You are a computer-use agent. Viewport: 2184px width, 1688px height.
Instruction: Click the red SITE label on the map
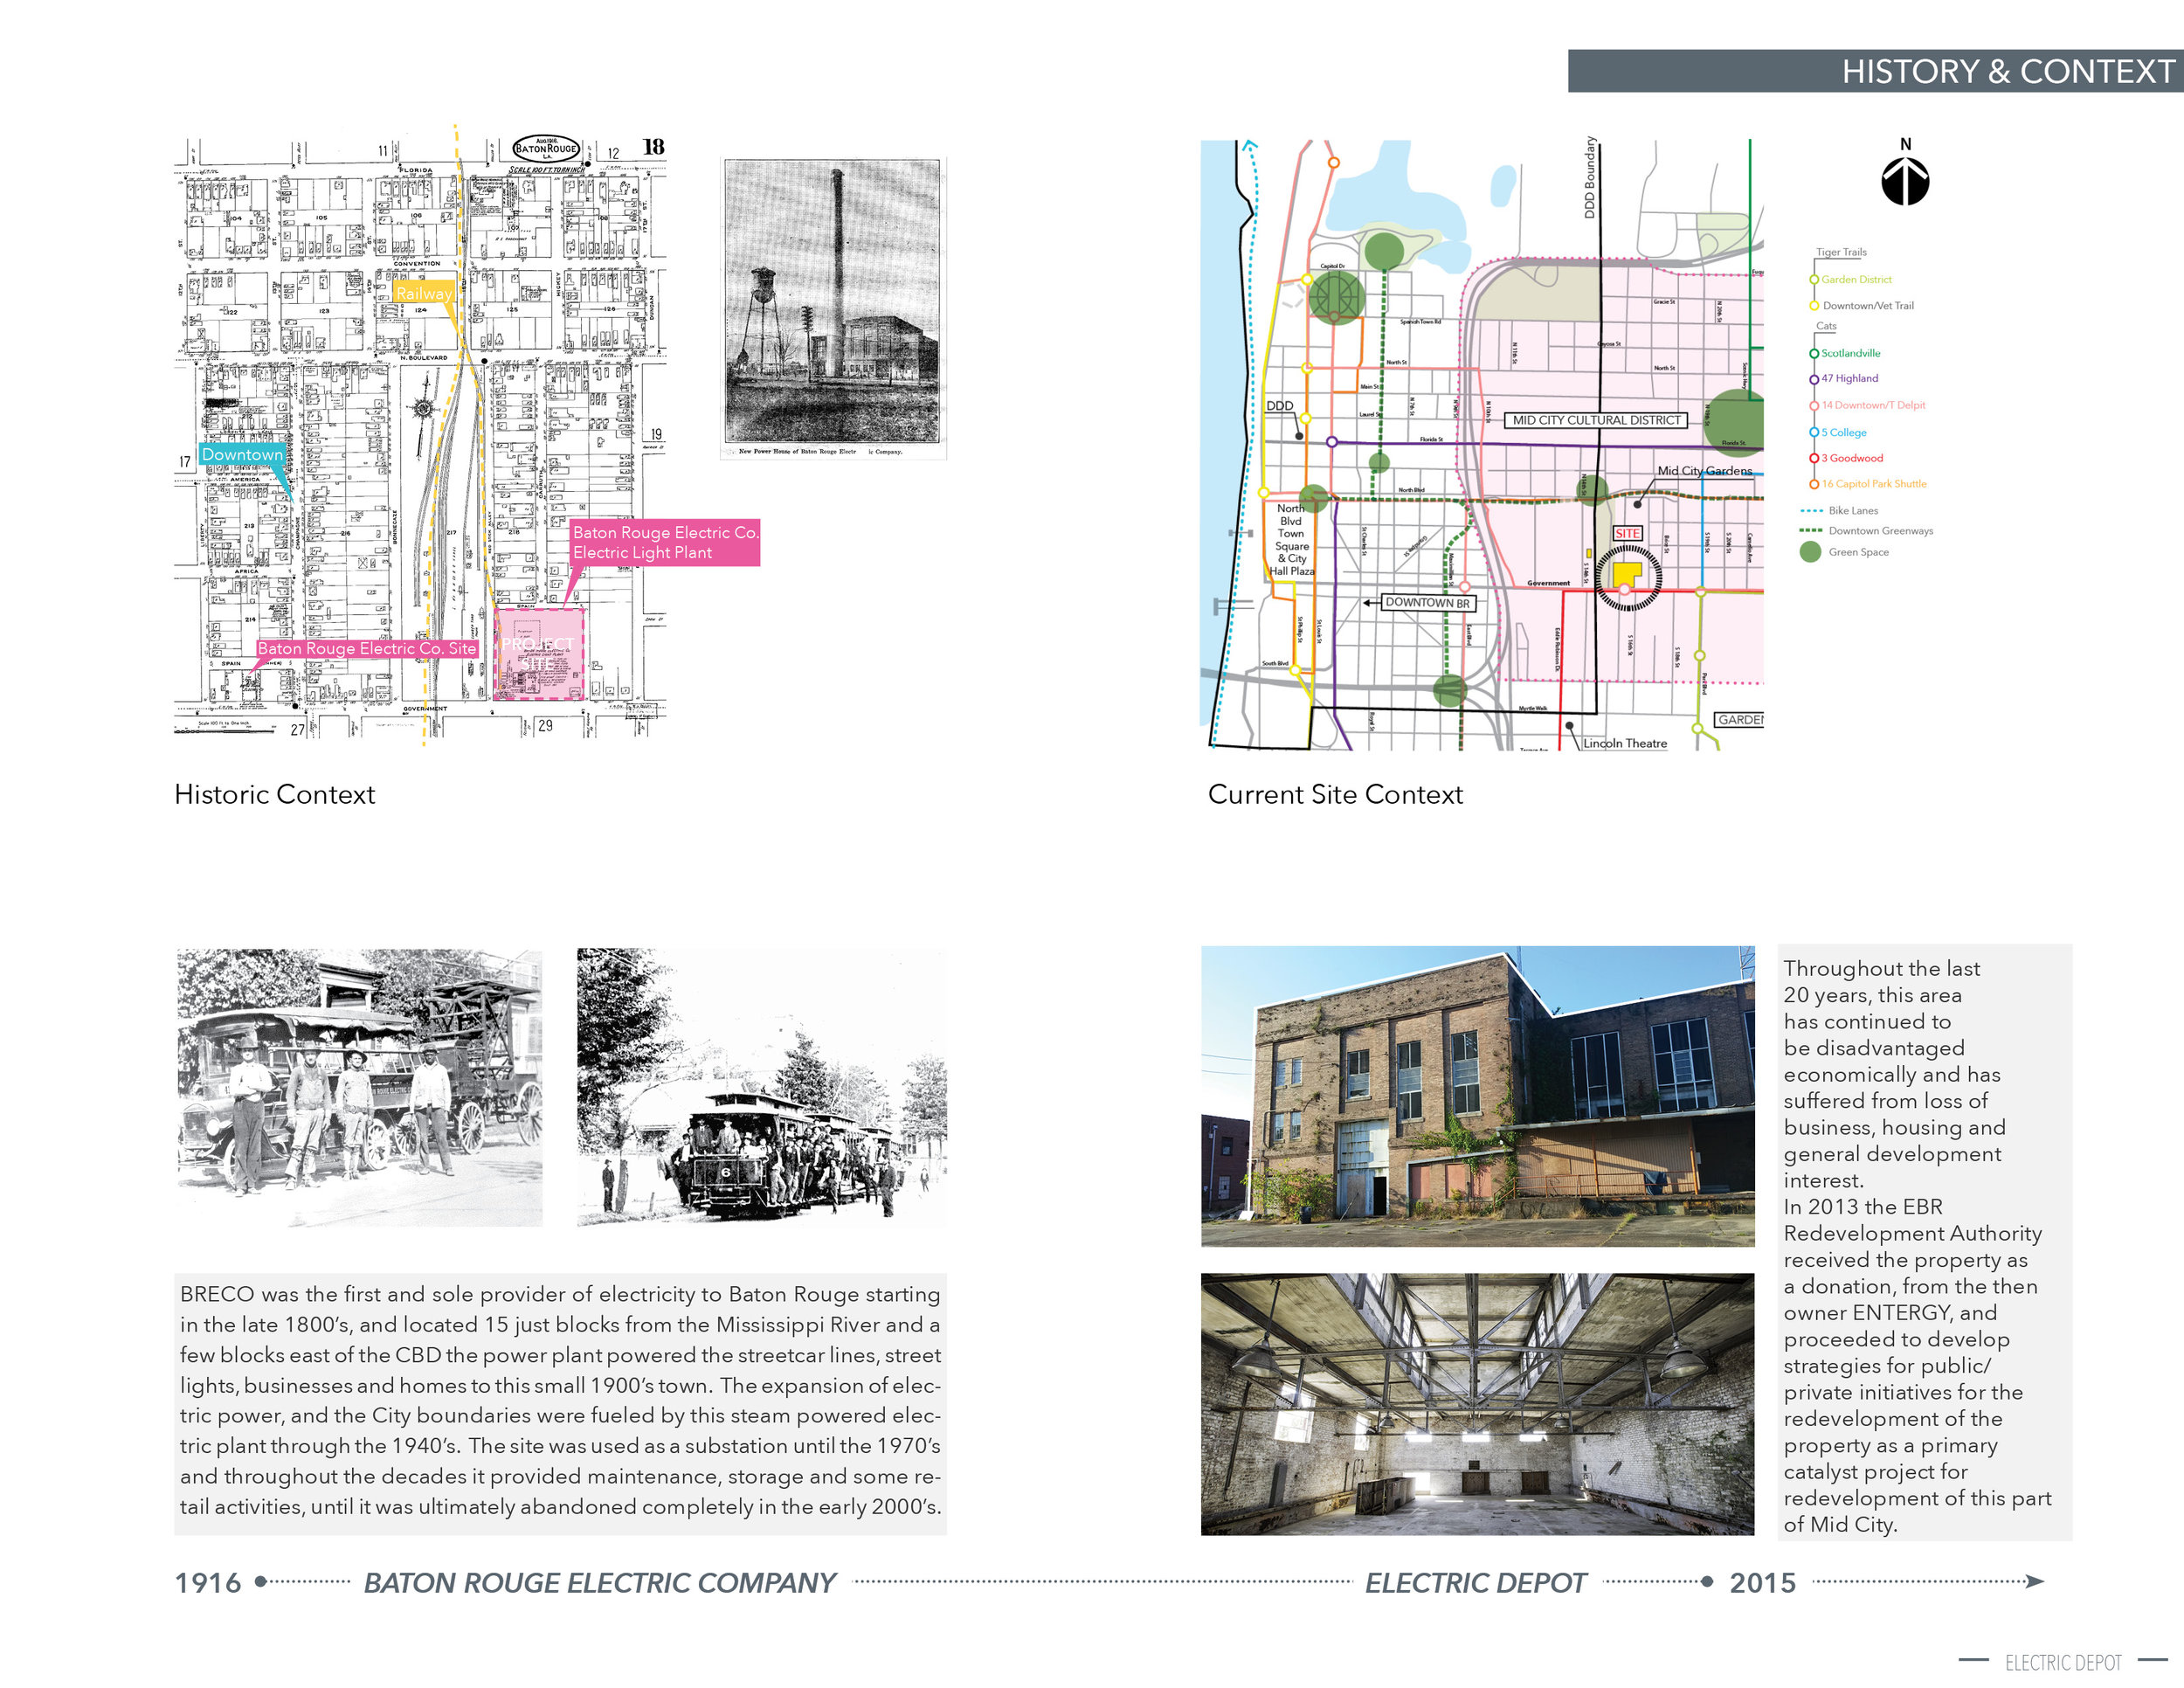pyautogui.click(x=1627, y=533)
